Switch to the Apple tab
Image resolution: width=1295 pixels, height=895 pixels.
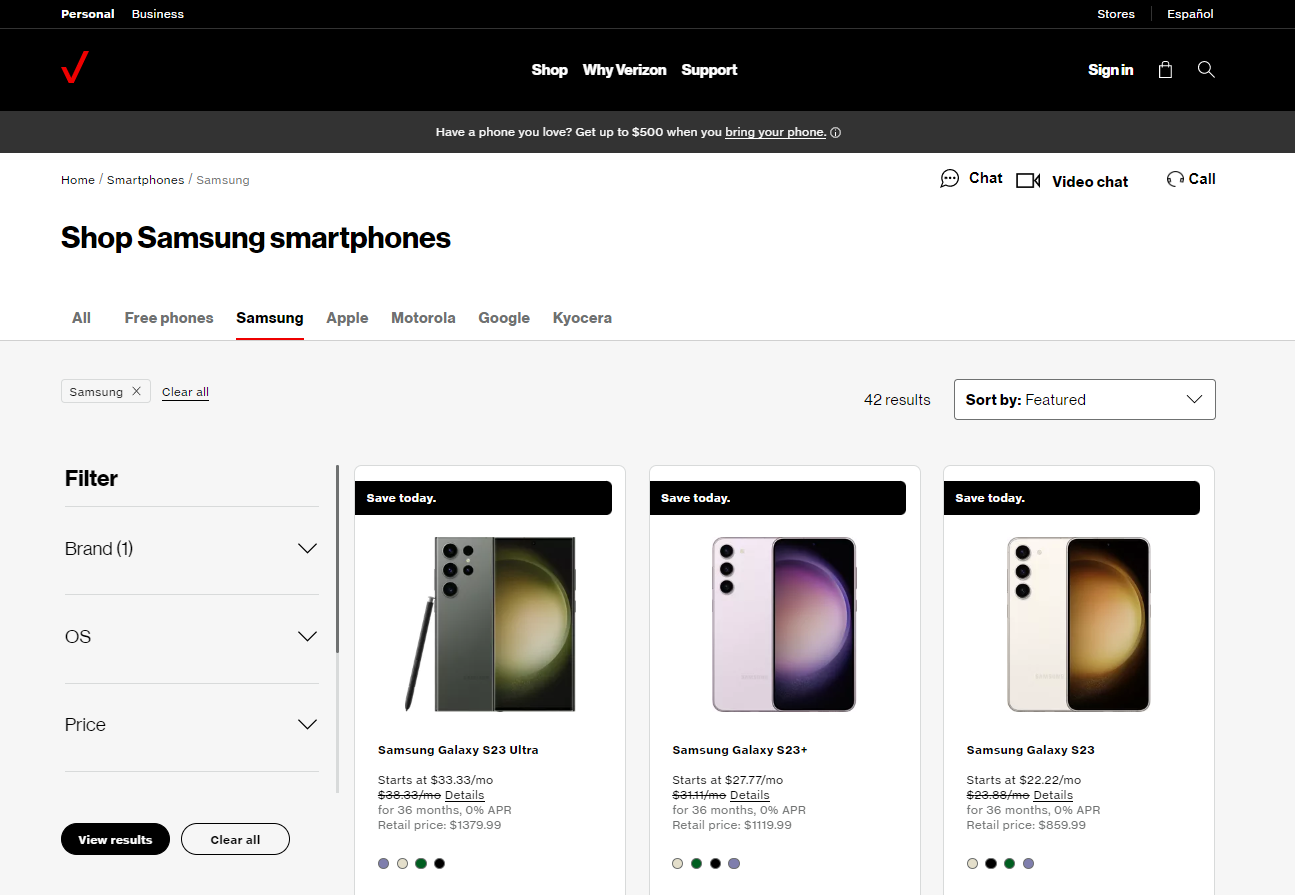pyautogui.click(x=347, y=318)
